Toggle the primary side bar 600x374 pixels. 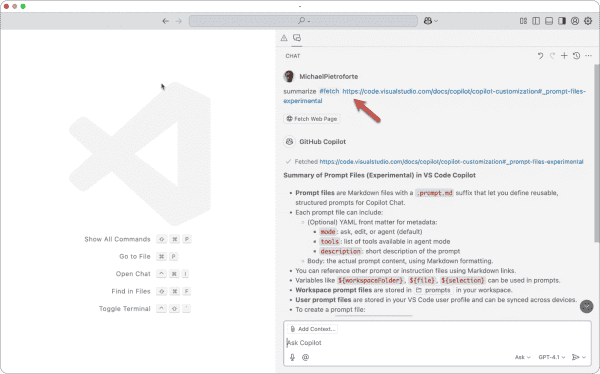click(536, 21)
